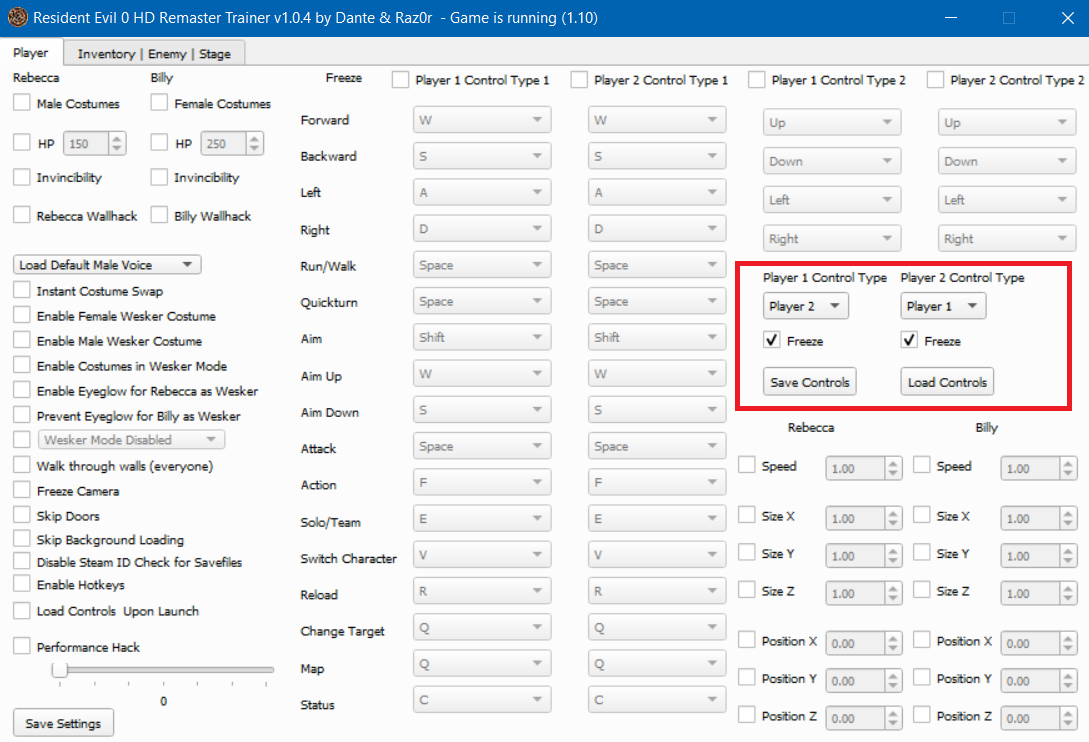Enable Male Costumes for Rebecca

(x=22, y=103)
